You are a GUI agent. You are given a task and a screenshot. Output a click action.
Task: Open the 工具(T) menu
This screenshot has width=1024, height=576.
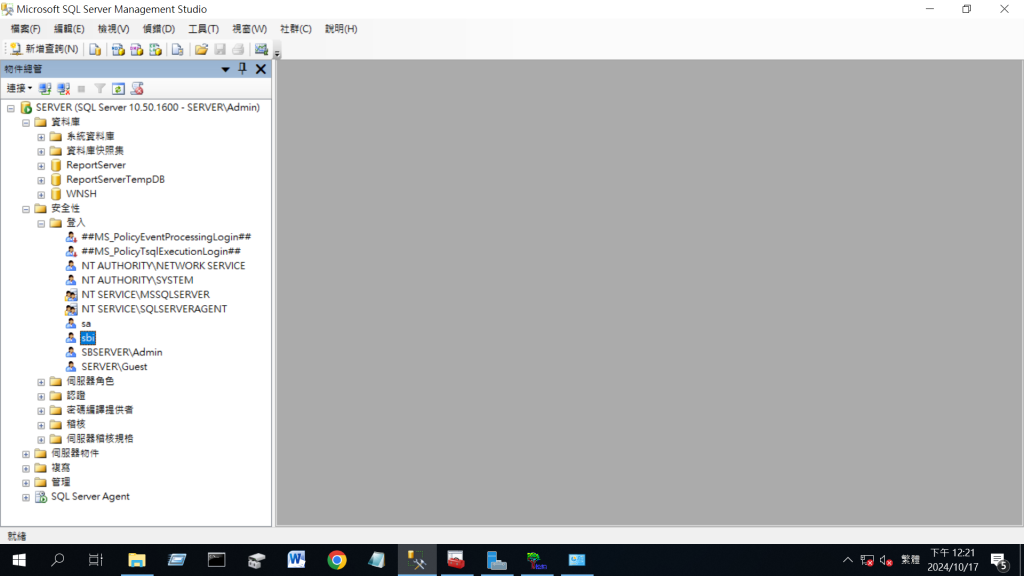(x=203, y=29)
